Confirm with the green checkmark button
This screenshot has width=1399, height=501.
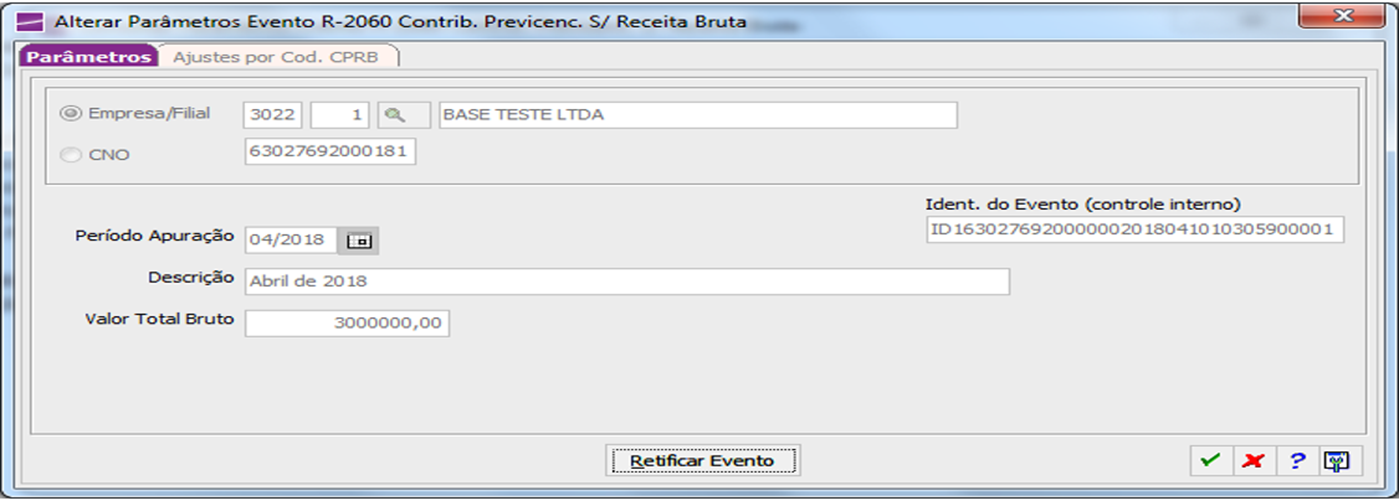(1211, 461)
